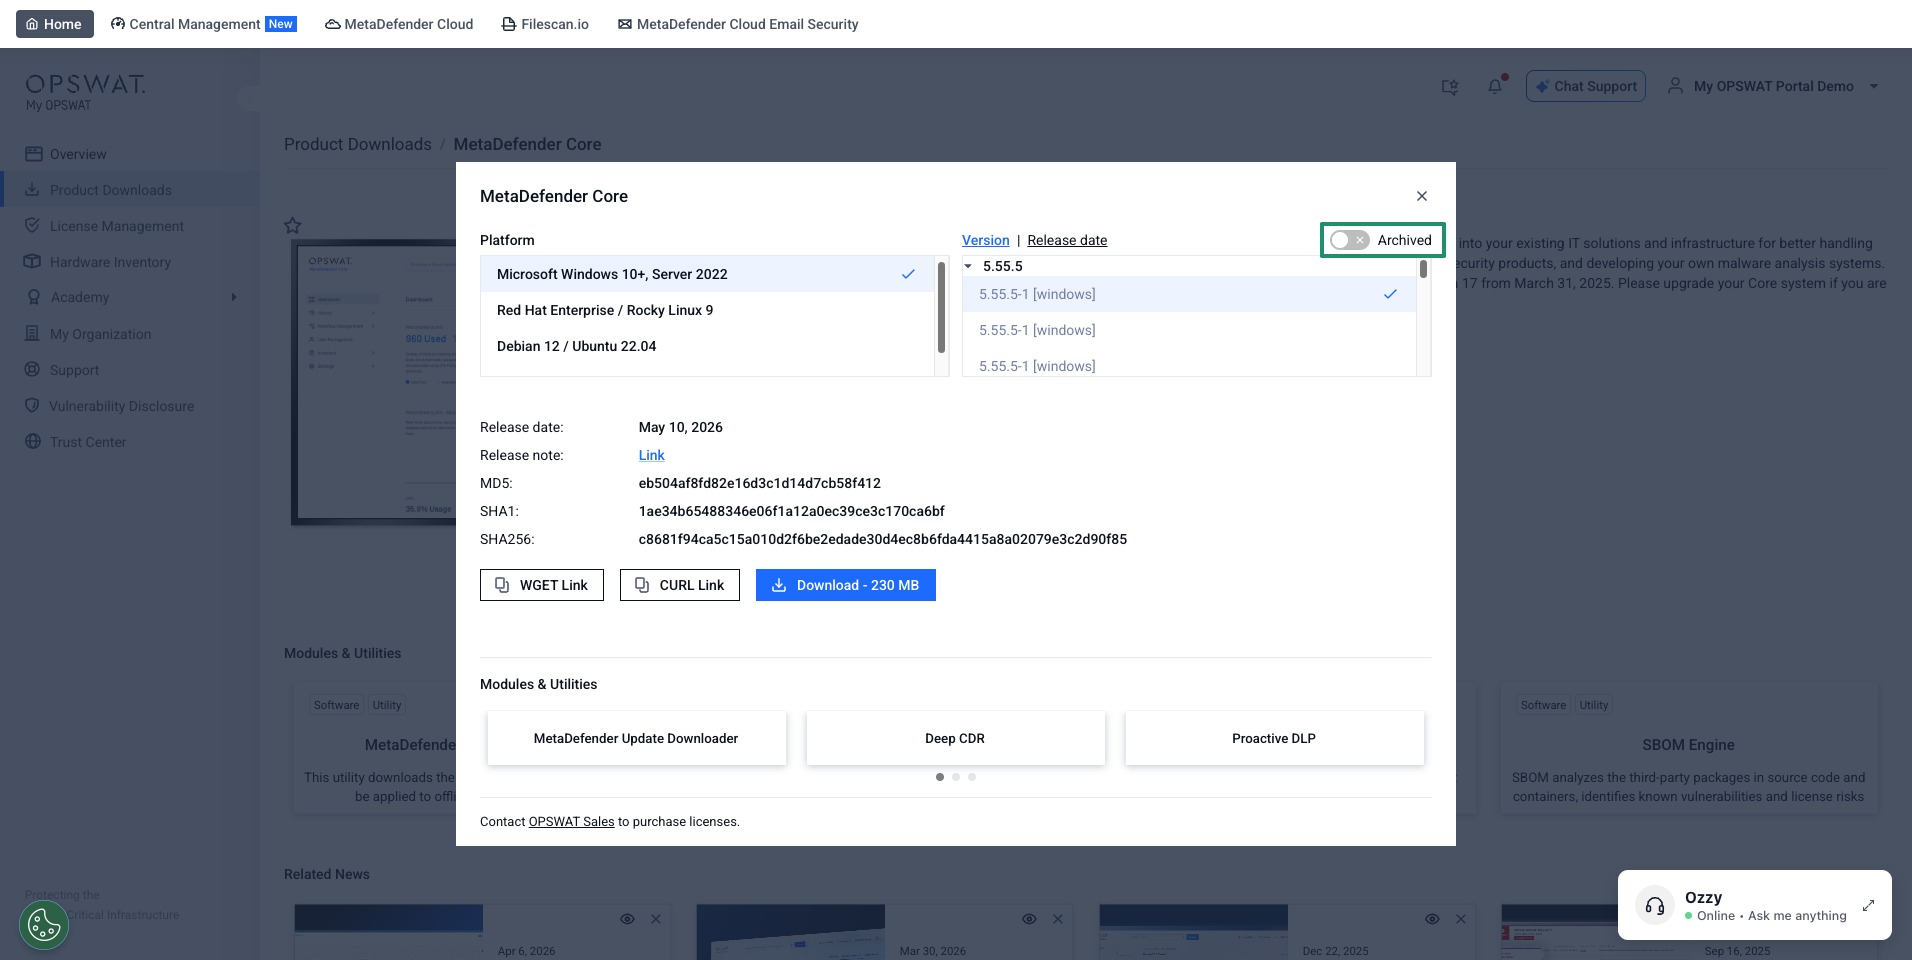This screenshot has height=960, width=1912.
Task: Open Filescan.io from the top bar
Action: tap(545, 24)
